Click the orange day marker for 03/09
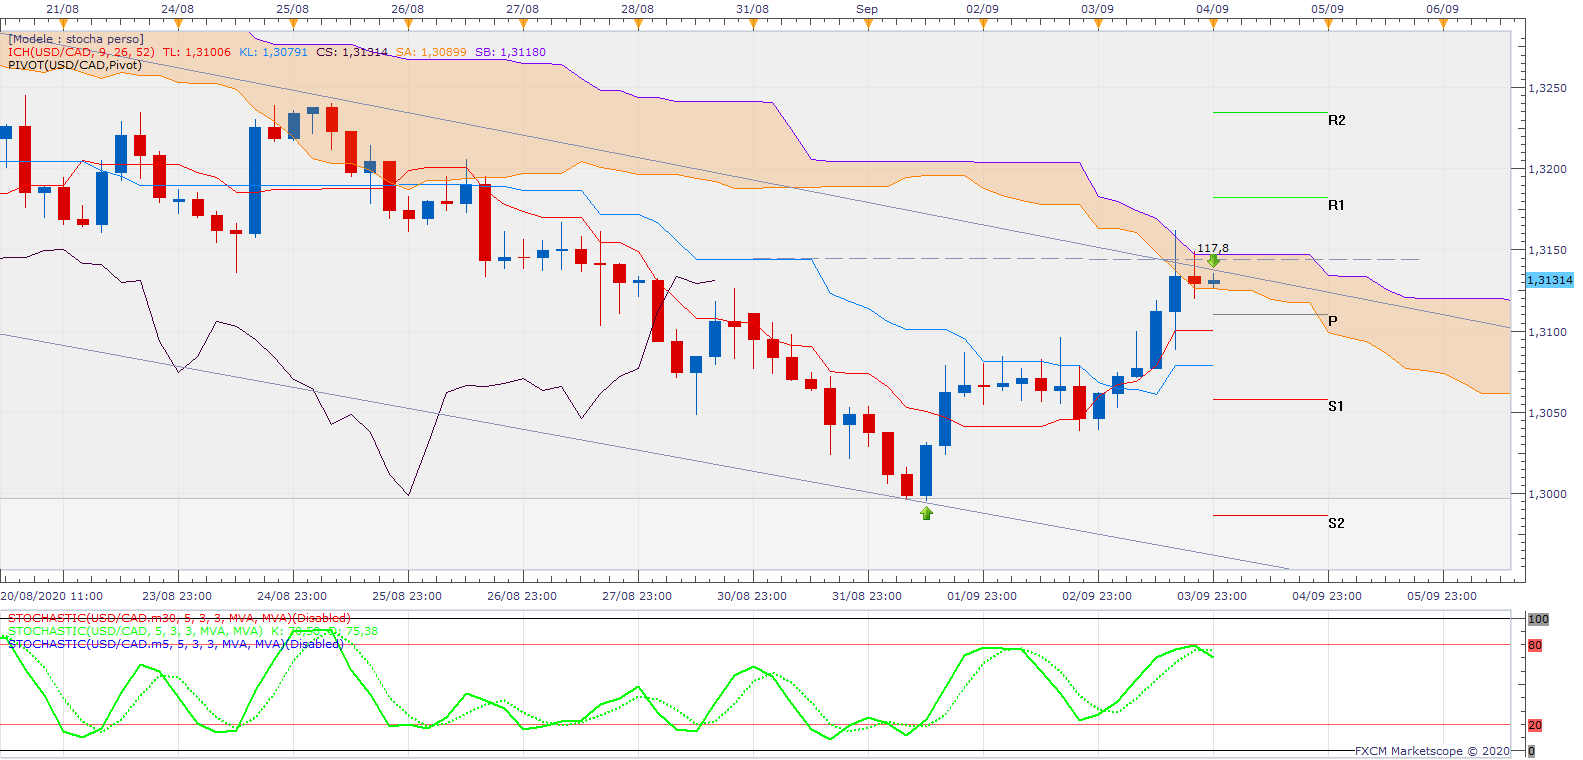Viewport: 1583px width, 760px height. tap(1098, 24)
